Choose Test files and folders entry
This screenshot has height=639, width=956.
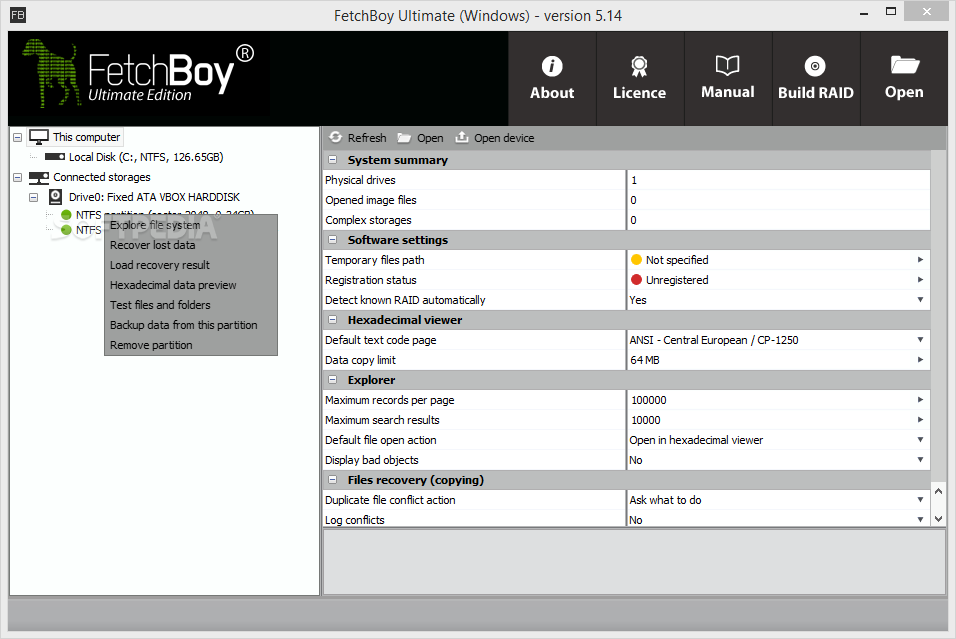(x=191, y=305)
